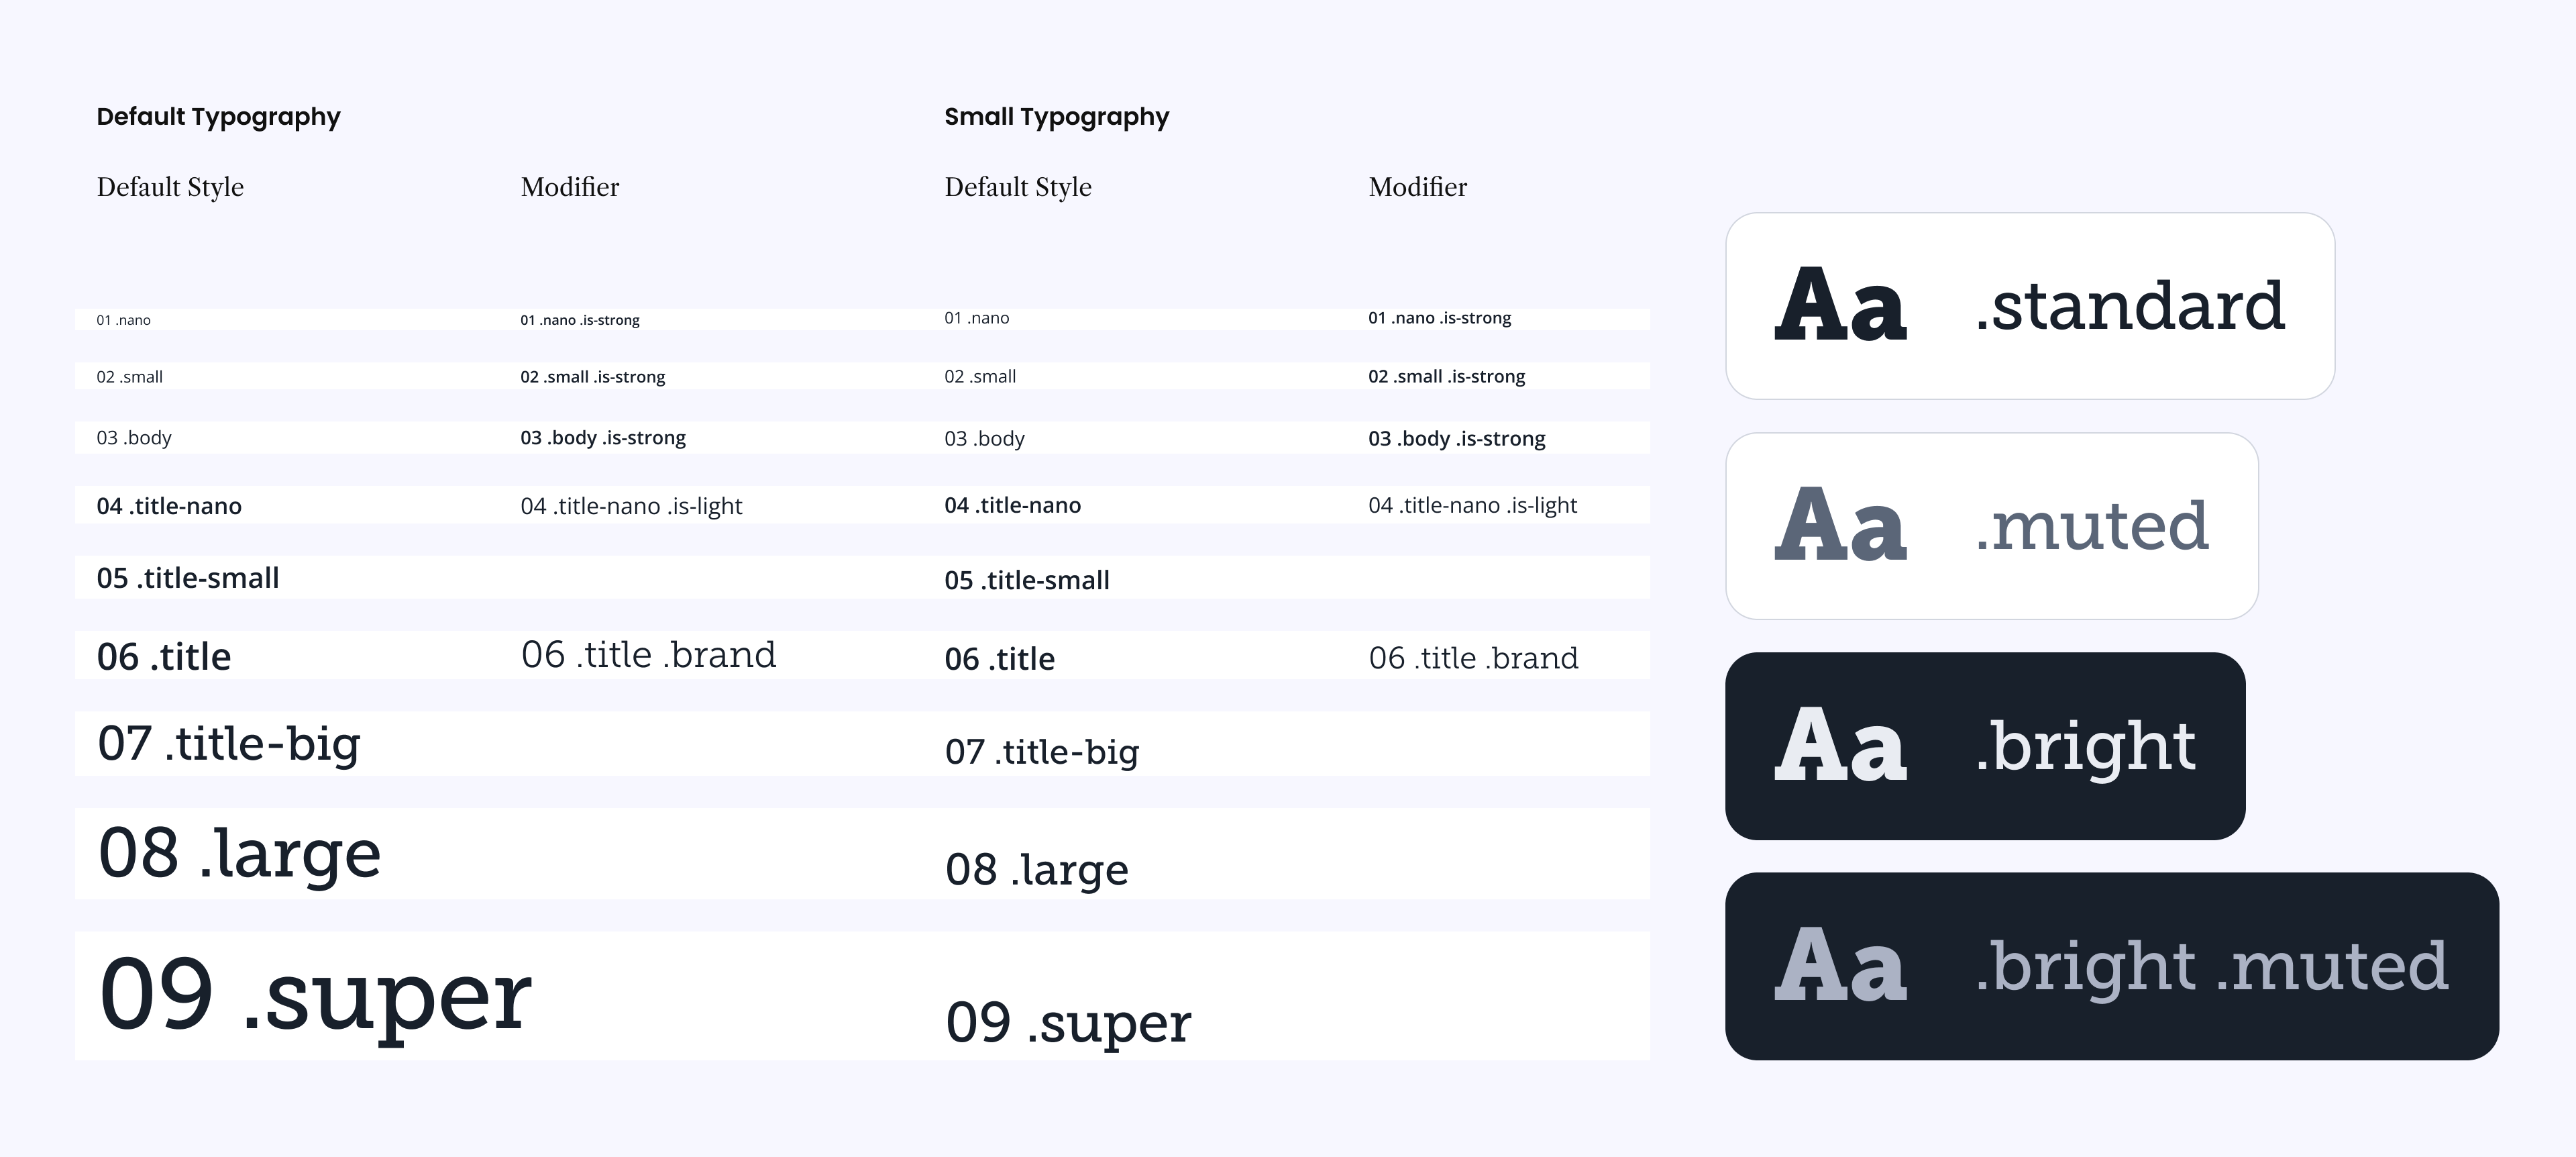This screenshot has width=2576, height=1157.
Task: Pick "03 .body .is-strong" in Default Typography section
Action: 603,438
